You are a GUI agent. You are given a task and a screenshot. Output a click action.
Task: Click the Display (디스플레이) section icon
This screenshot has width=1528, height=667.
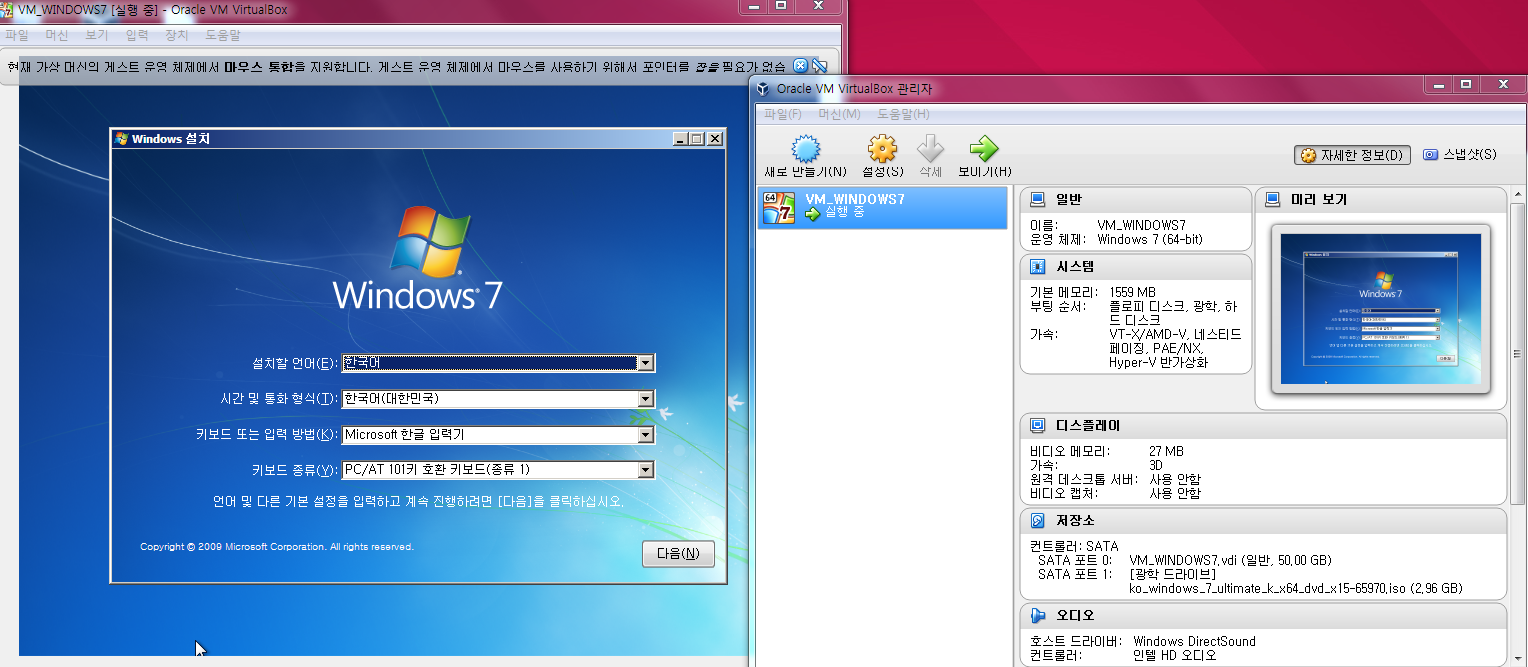[x=1038, y=426]
